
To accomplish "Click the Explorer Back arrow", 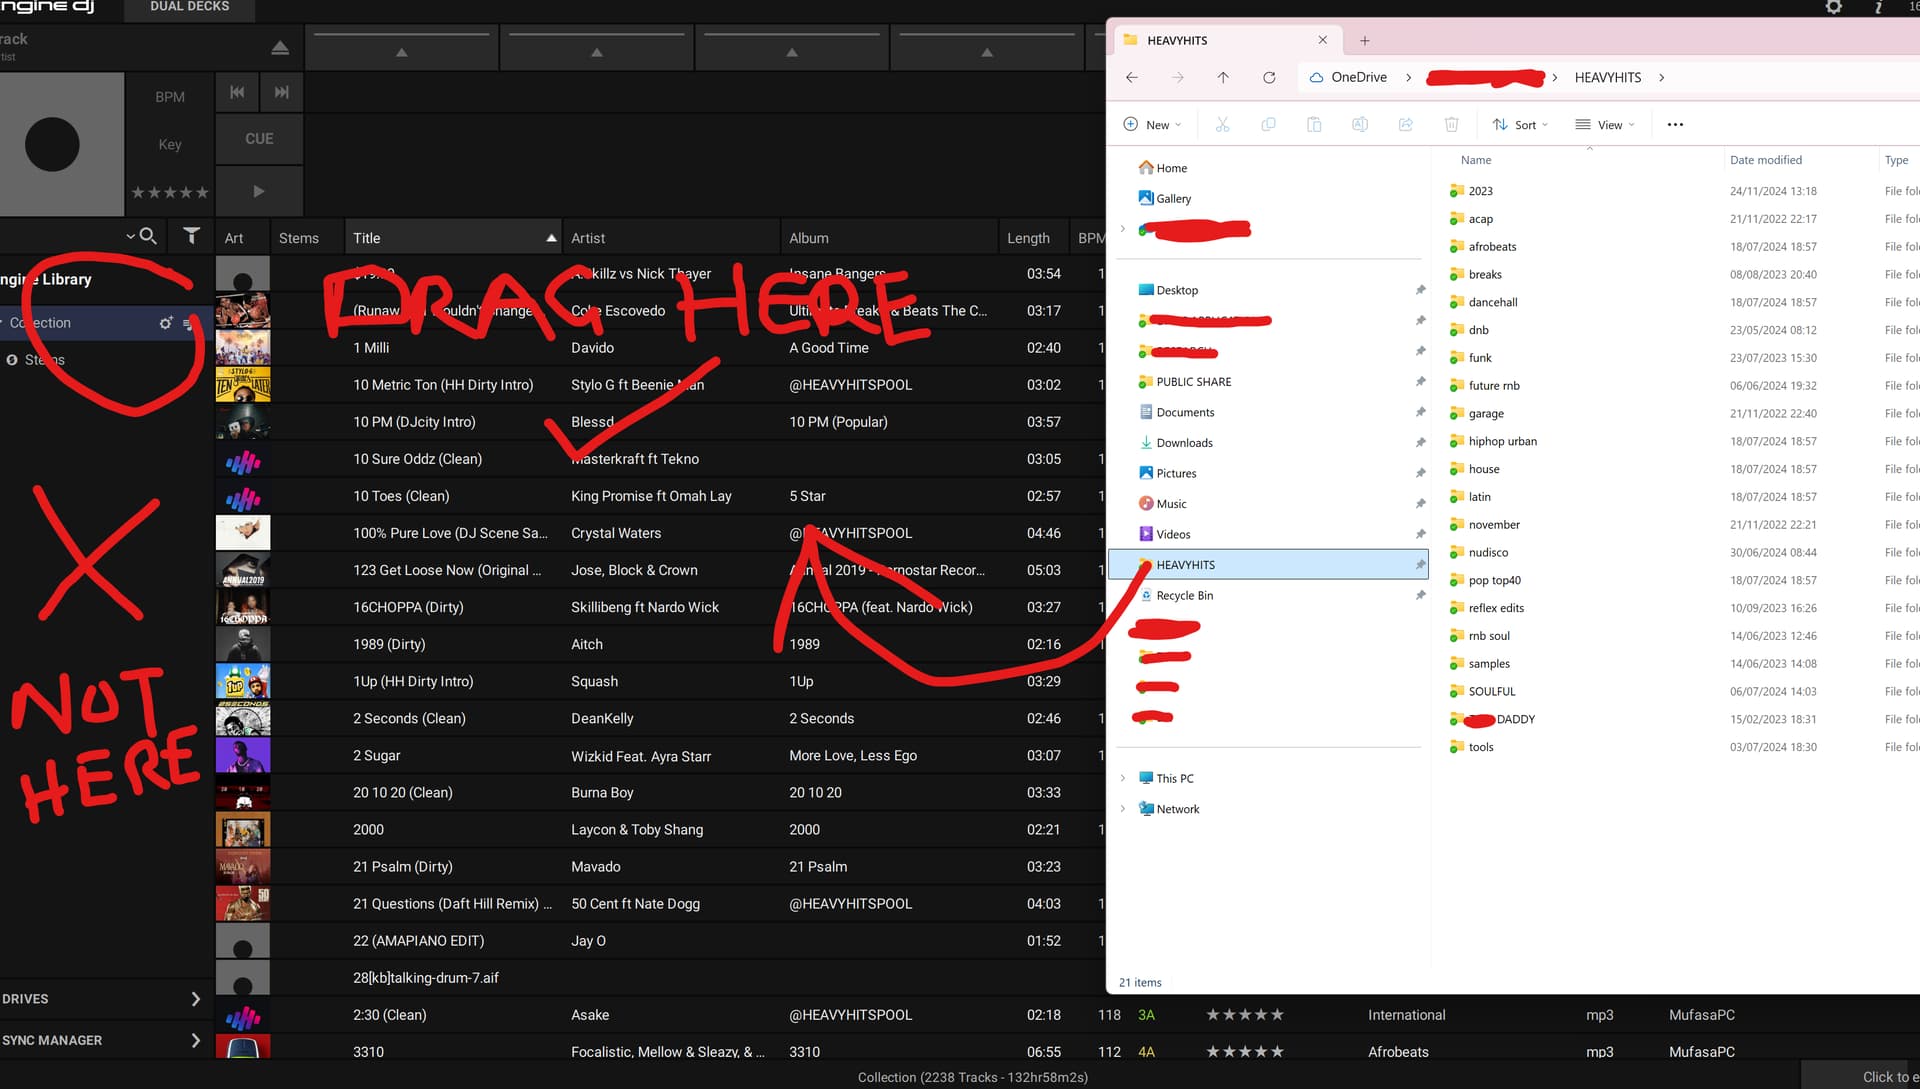I will pos(1132,78).
